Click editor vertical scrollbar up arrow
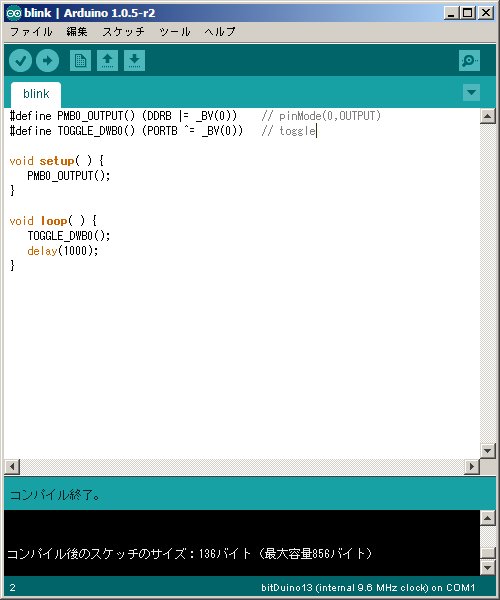Image resolution: width=500 pixels, height=600 pixels. 487,116
